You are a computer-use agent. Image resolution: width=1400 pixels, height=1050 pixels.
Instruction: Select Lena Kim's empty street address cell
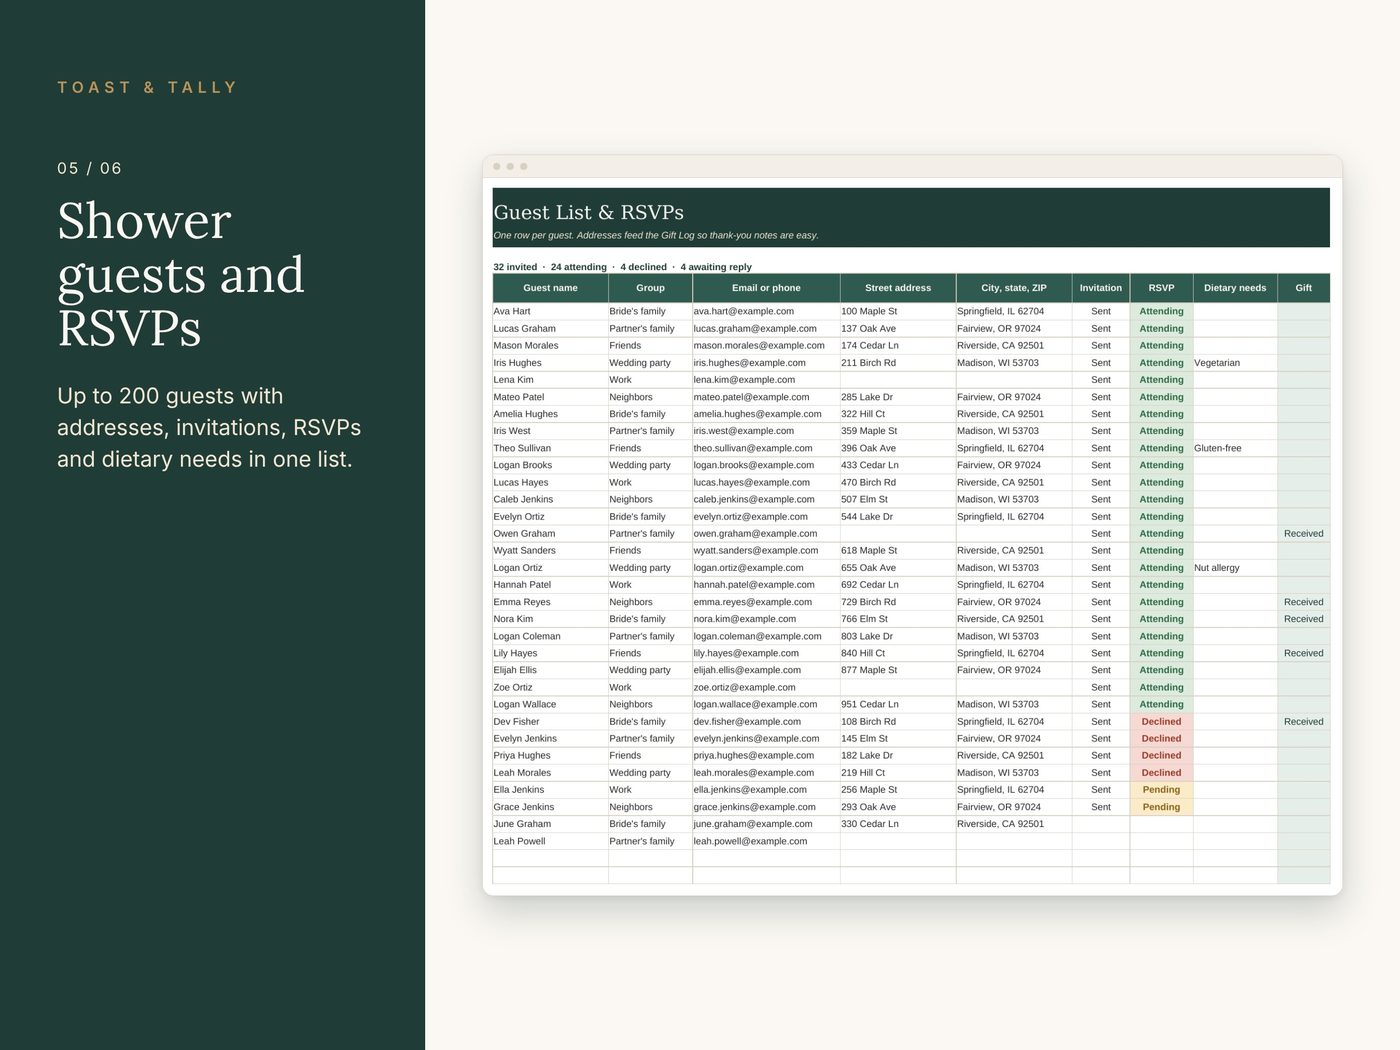(x=898, y=380)
